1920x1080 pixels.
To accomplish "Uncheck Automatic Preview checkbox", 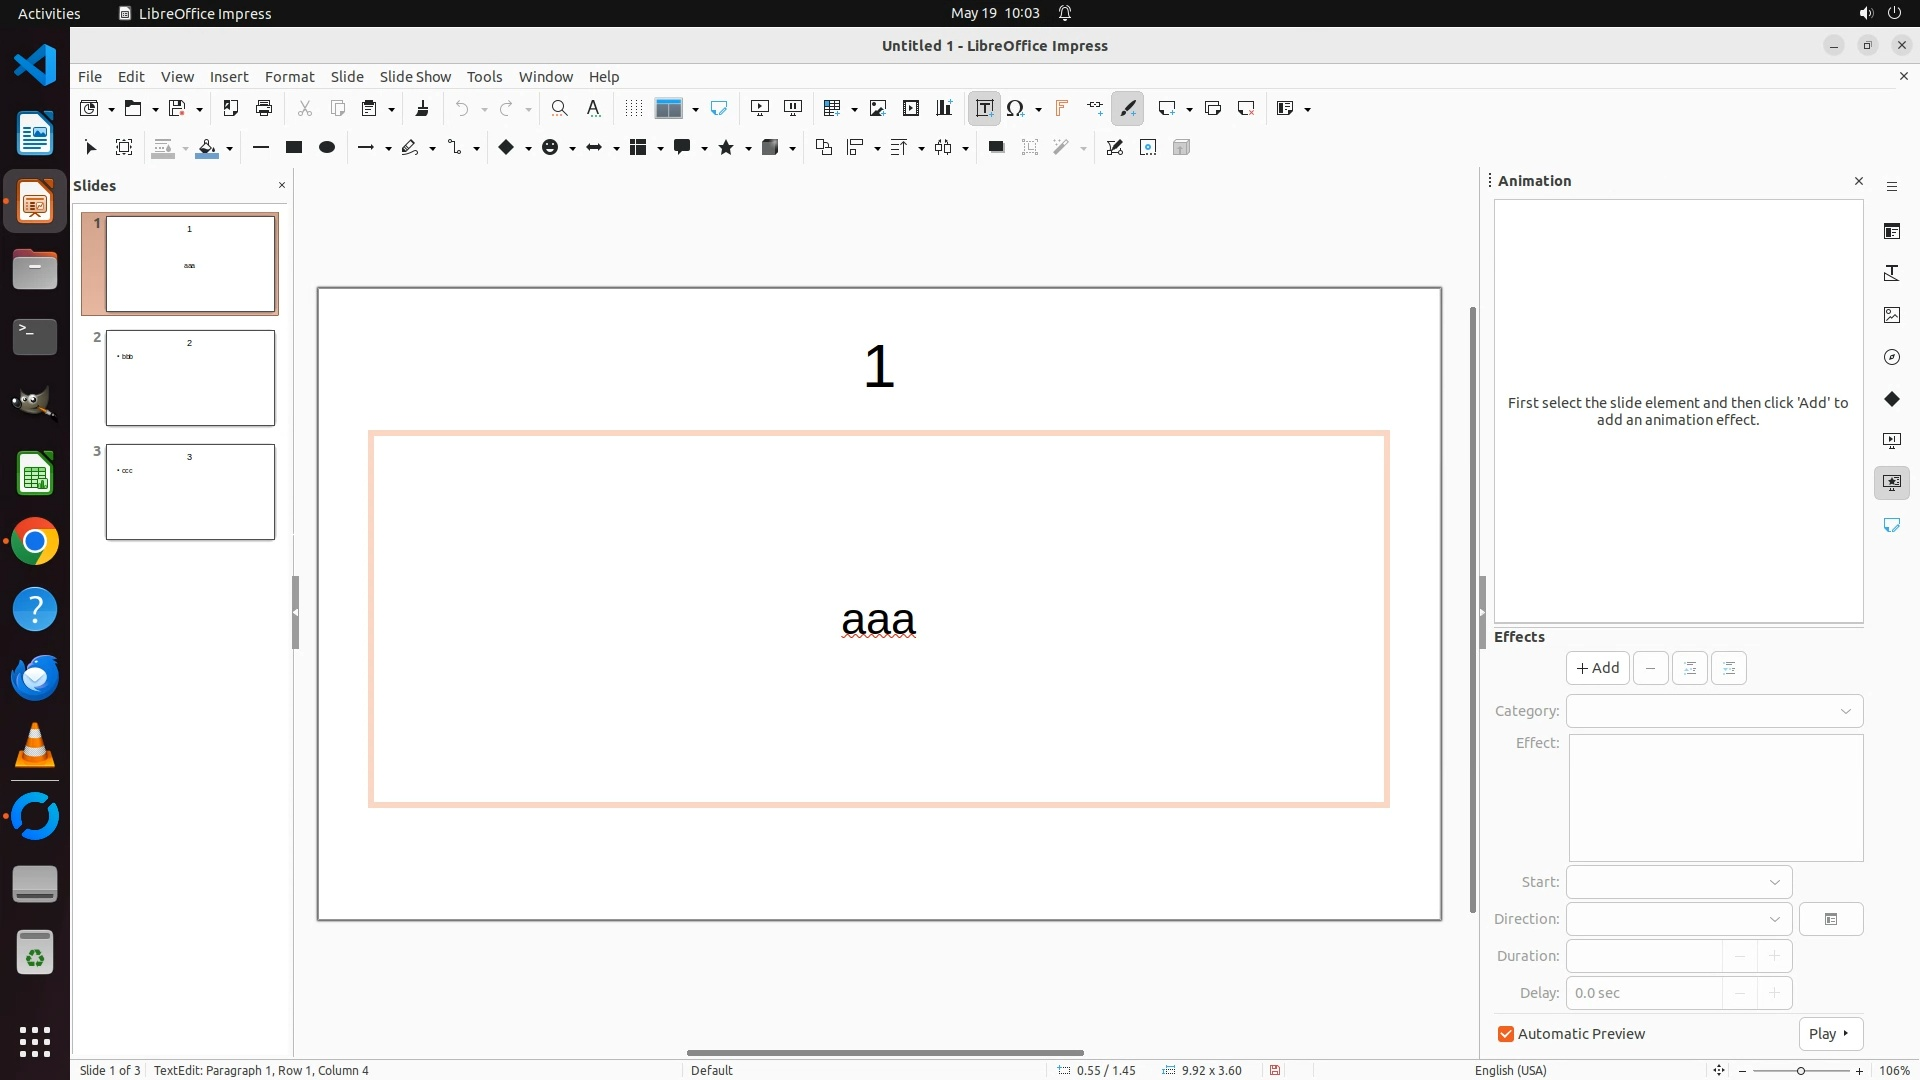I will click(x=1505, y=1034).
